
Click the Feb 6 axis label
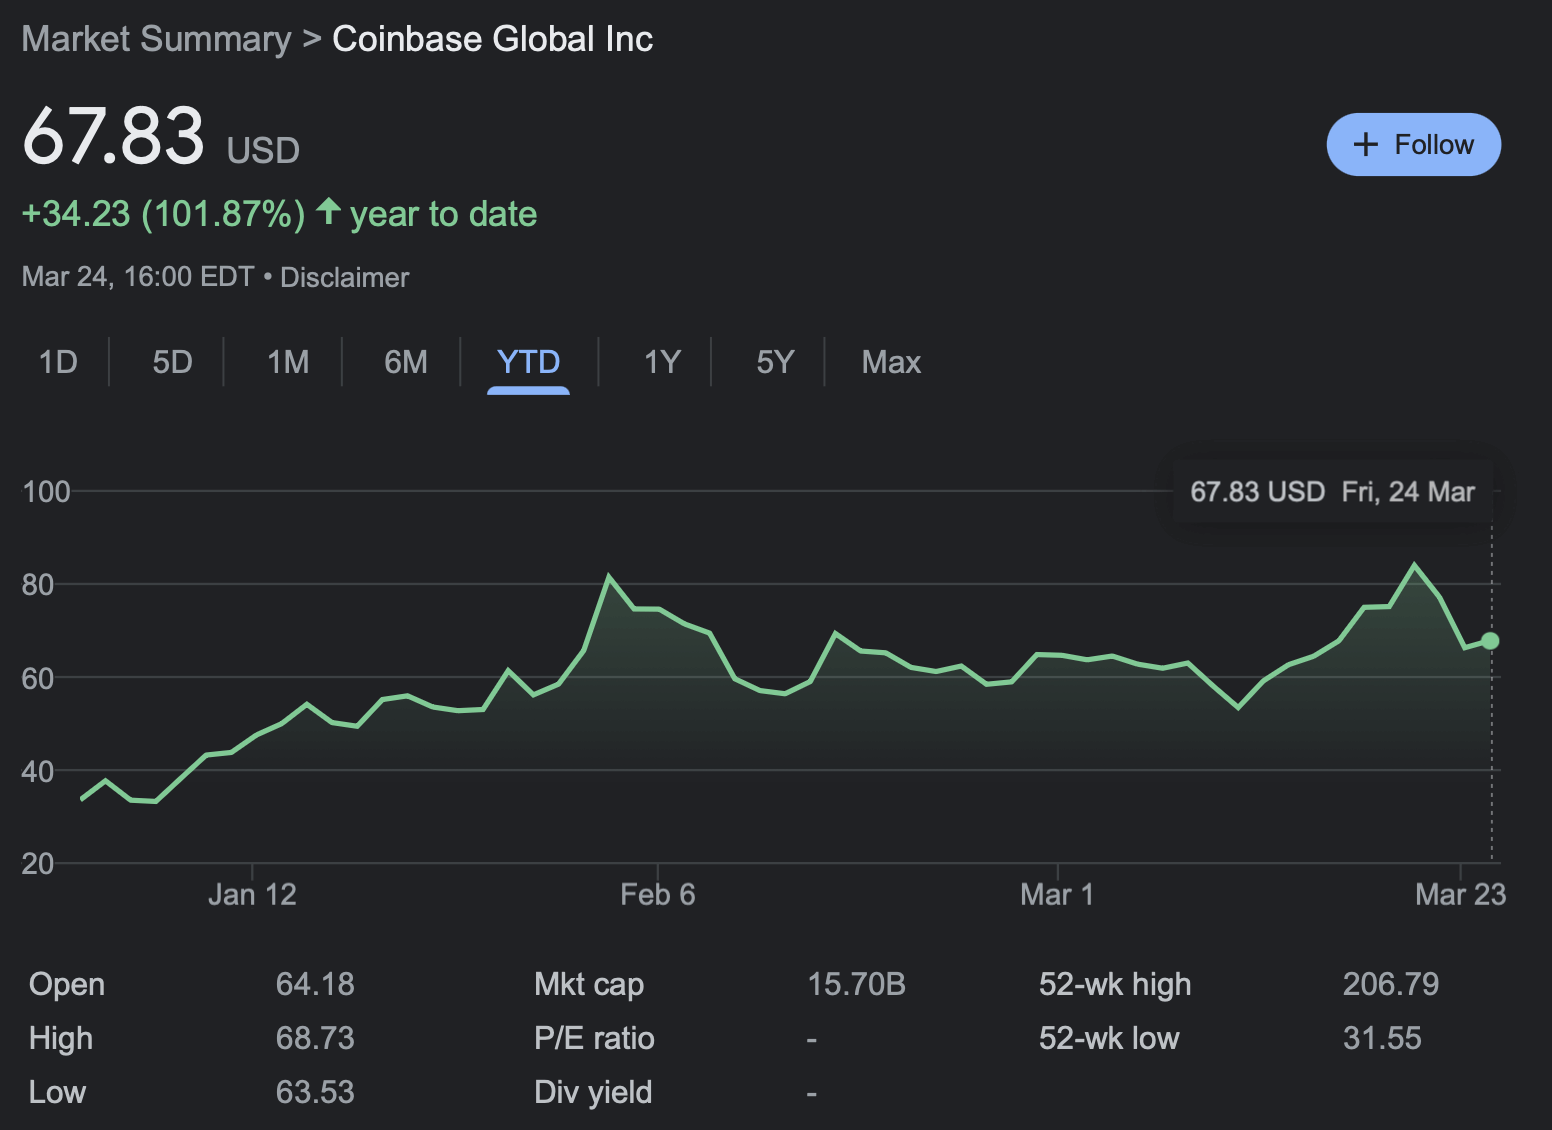657,894
